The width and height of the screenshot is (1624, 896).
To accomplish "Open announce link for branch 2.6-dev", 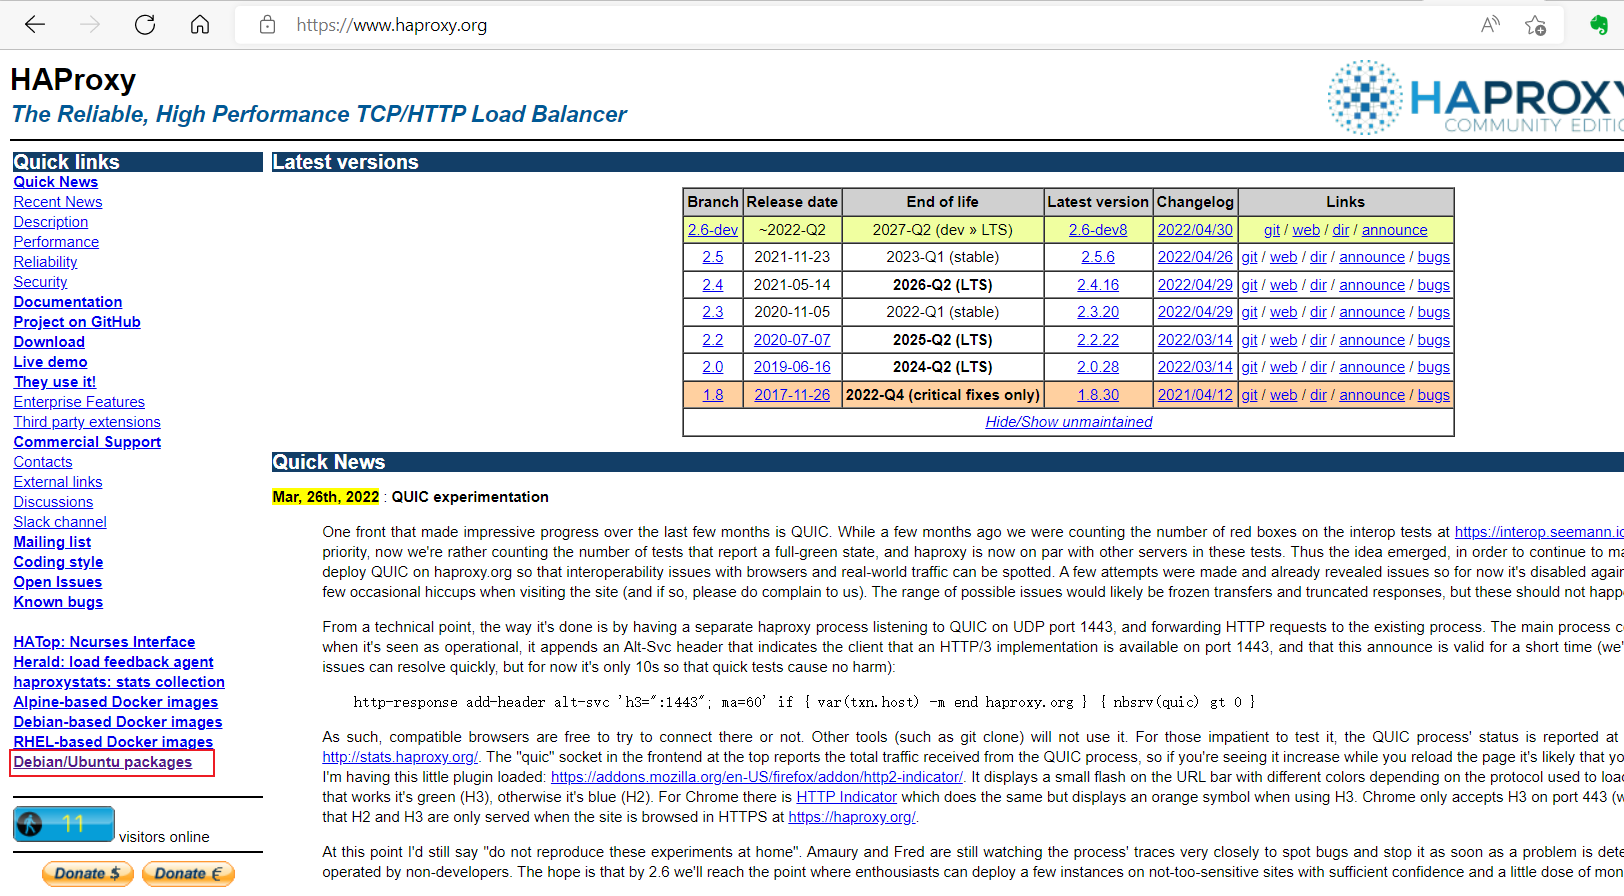I will (x=1395, y=230).
